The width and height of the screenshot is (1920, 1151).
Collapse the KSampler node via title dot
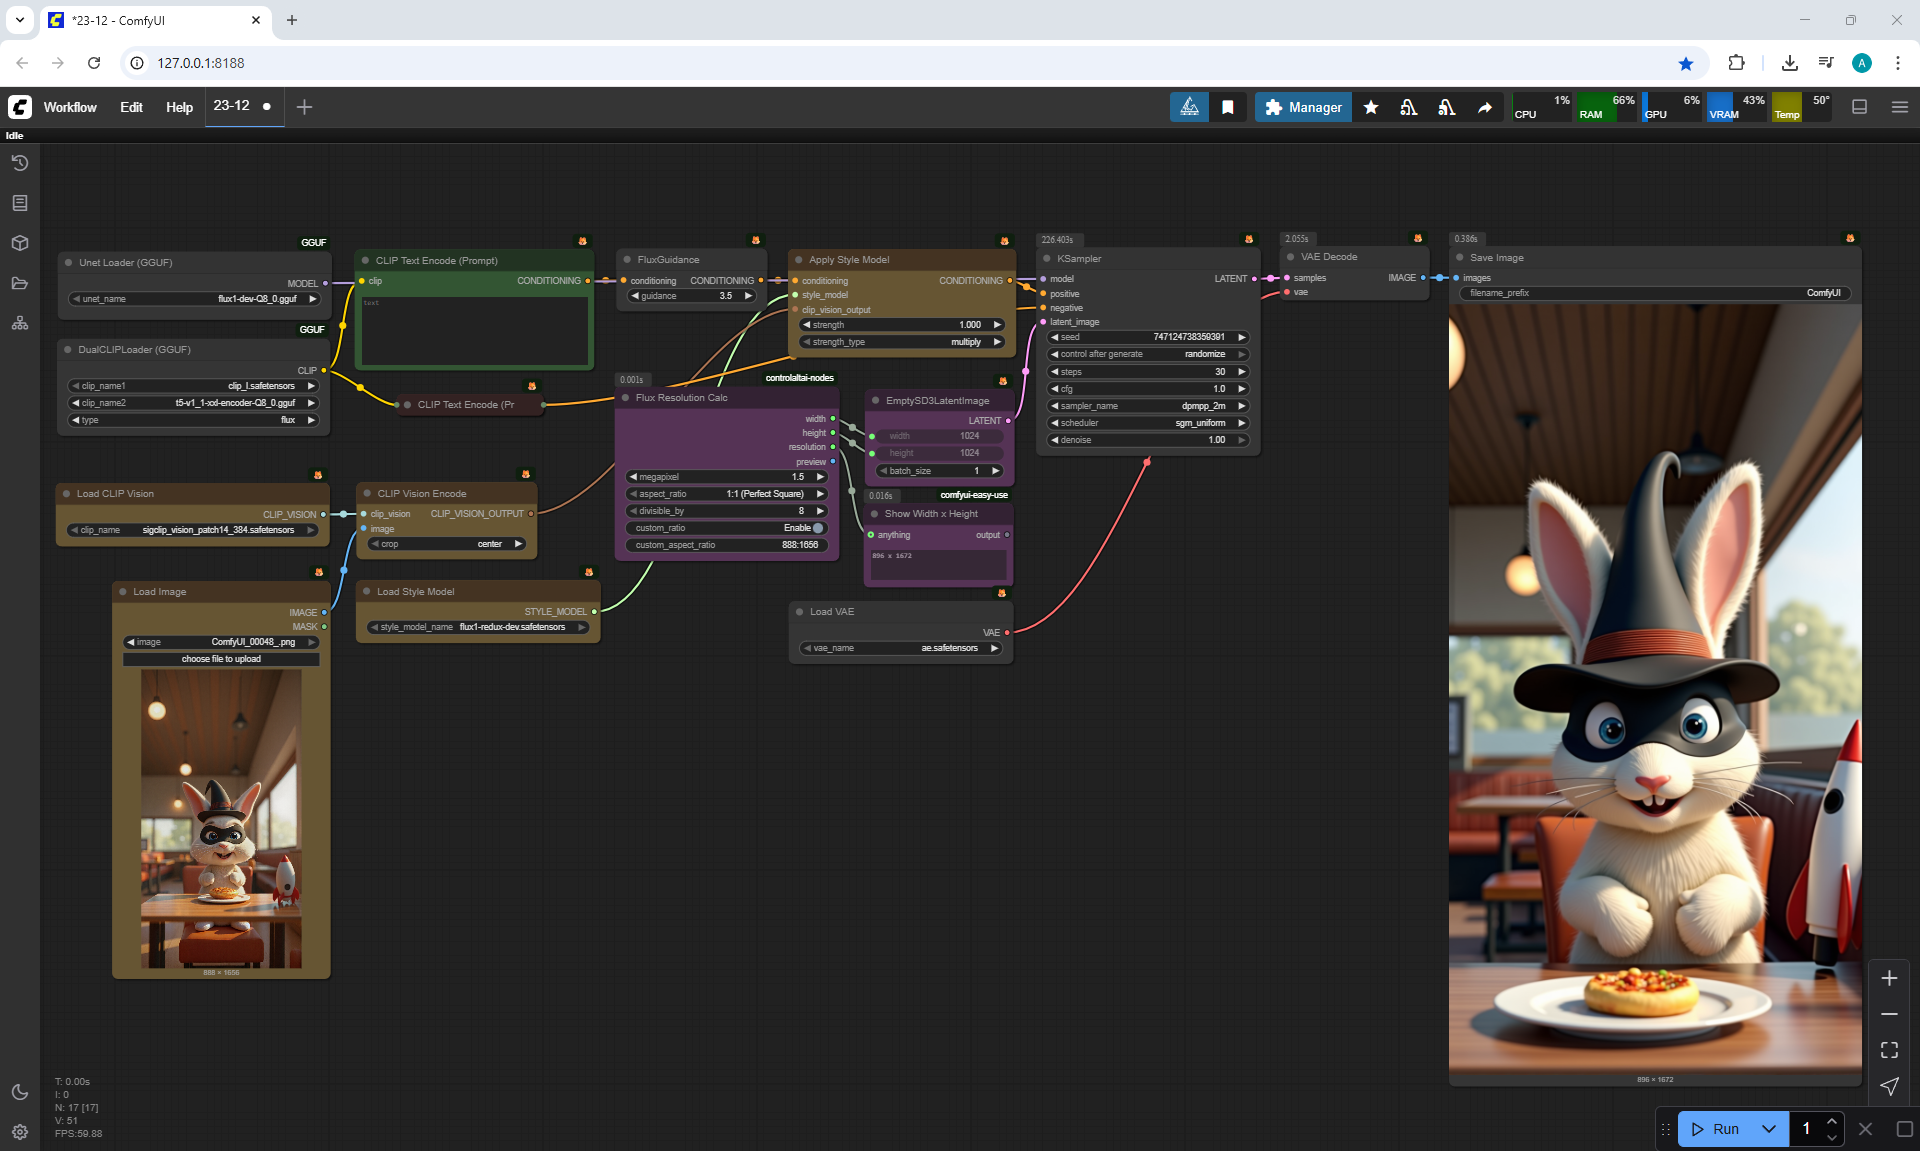coord(1046,259)
